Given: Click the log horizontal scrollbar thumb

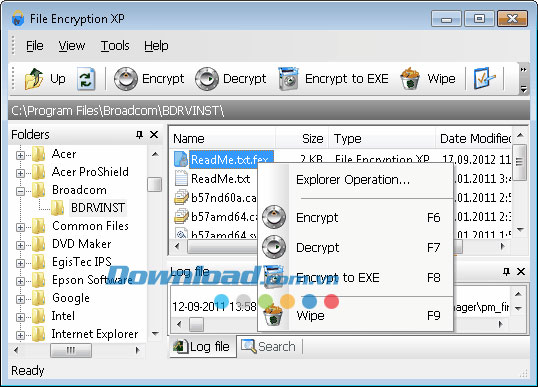Looking at the screenshot, I should 196,324.
